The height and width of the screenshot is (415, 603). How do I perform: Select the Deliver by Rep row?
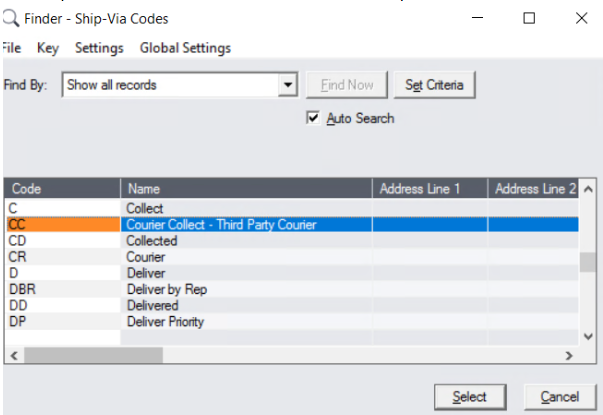tap(166, 290)
